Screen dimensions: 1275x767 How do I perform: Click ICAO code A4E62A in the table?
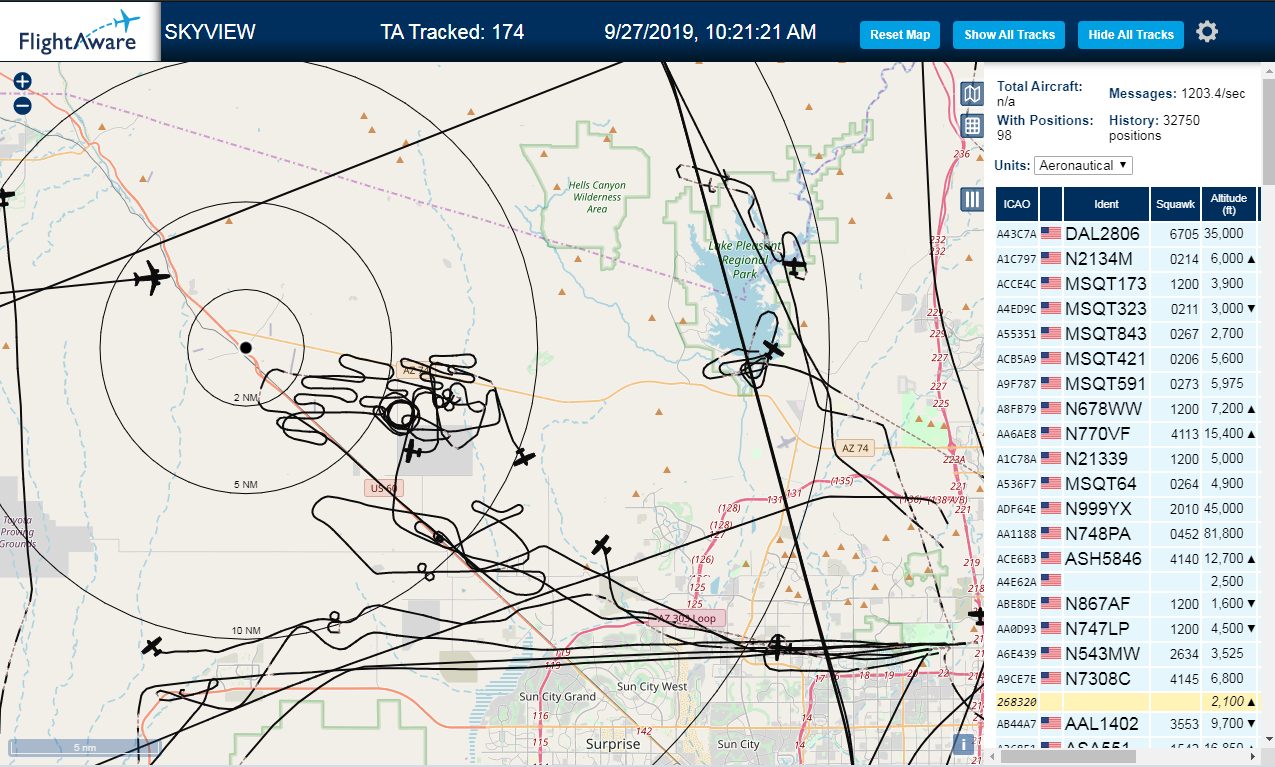[1017, 581]
